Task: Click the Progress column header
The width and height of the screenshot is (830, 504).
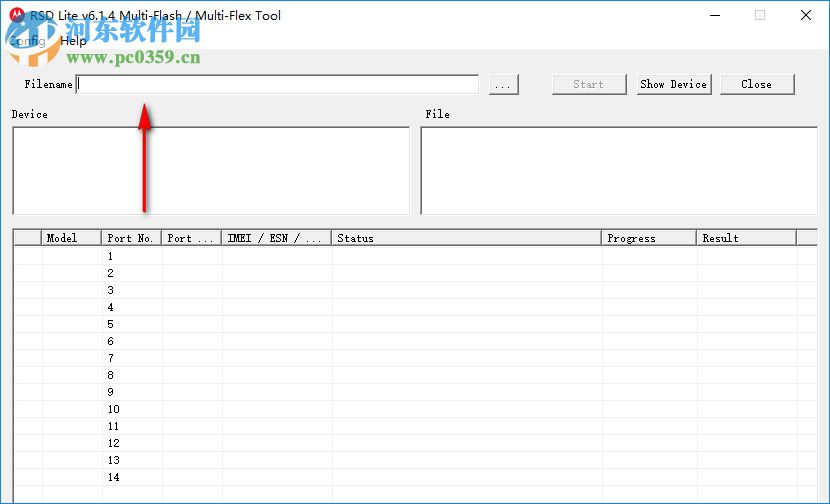Action: [x=649, y=238]
